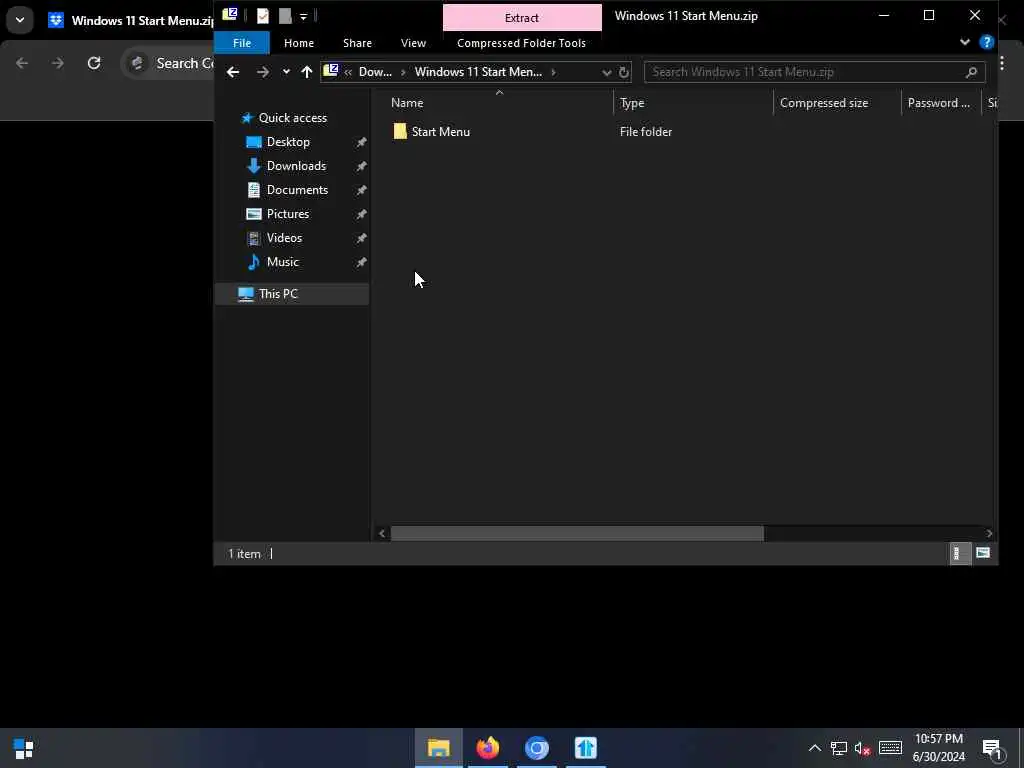This screenshot has width=1024, height=768.
Task: Open the File menu
Action: (x=242, y=43)
